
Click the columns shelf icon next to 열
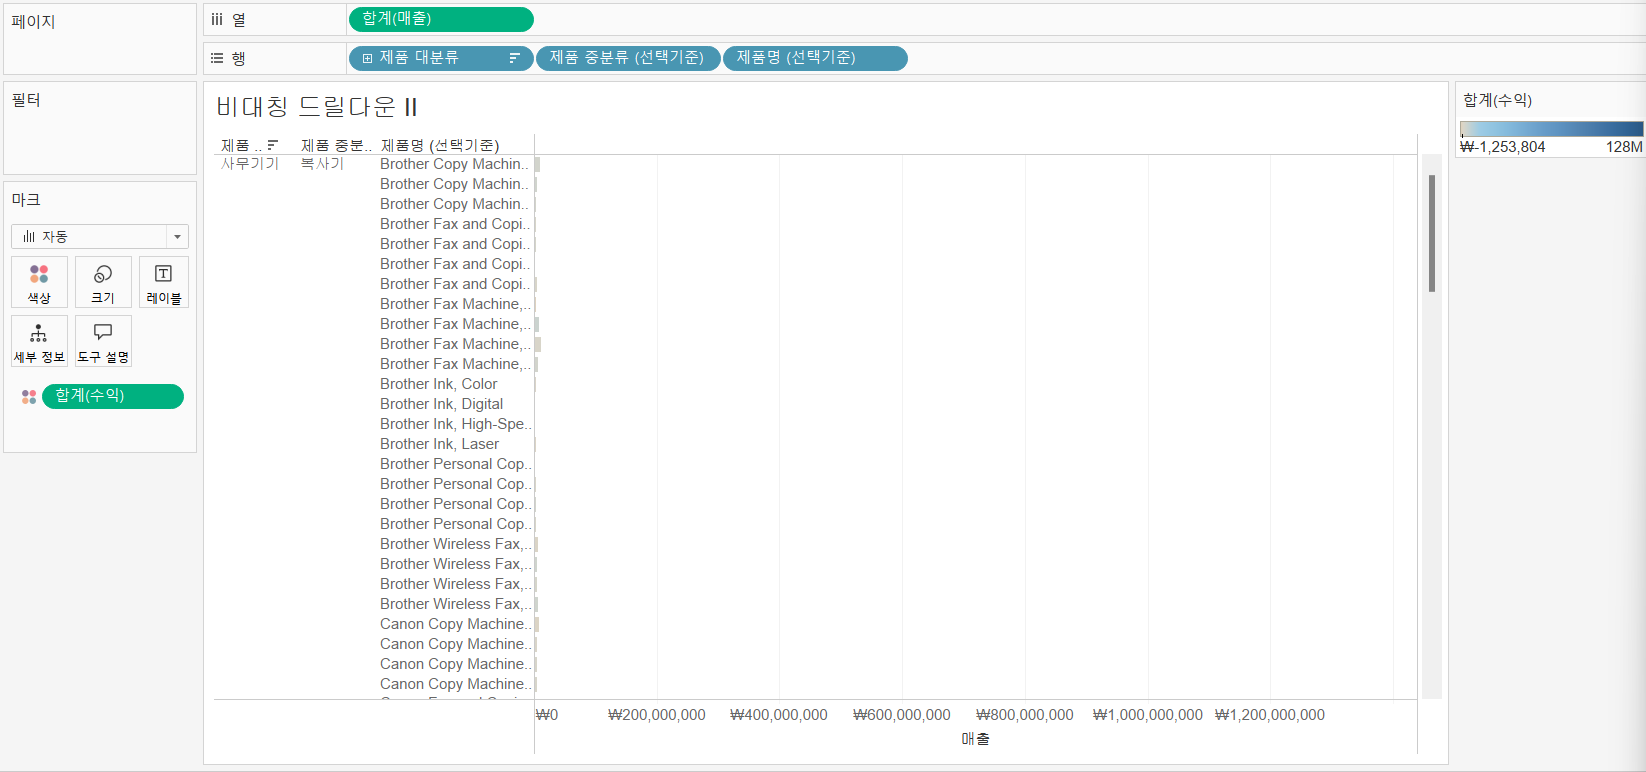(x=217, y=19)
